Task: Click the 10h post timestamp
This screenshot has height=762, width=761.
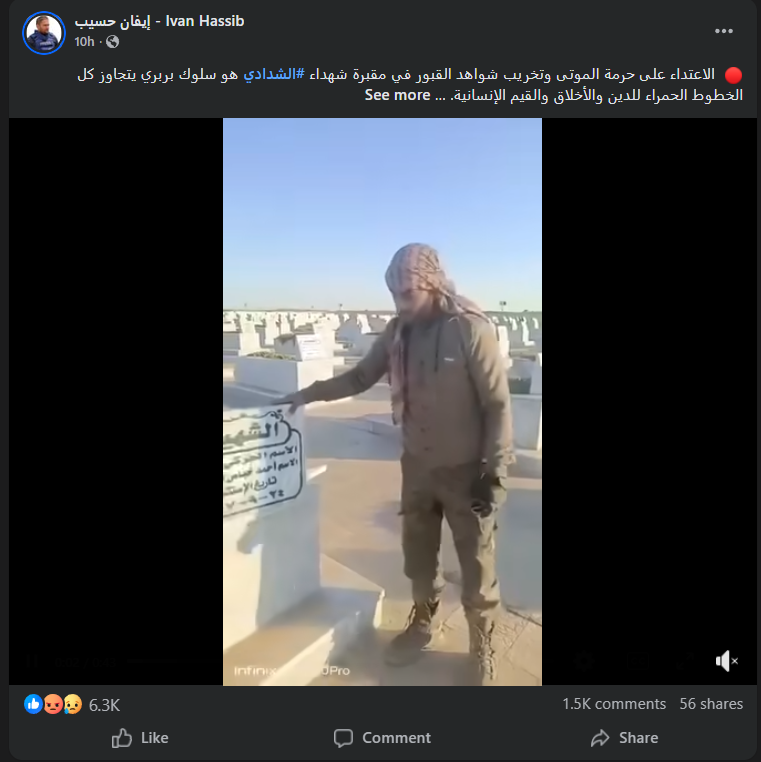Action: coord(84,42)
